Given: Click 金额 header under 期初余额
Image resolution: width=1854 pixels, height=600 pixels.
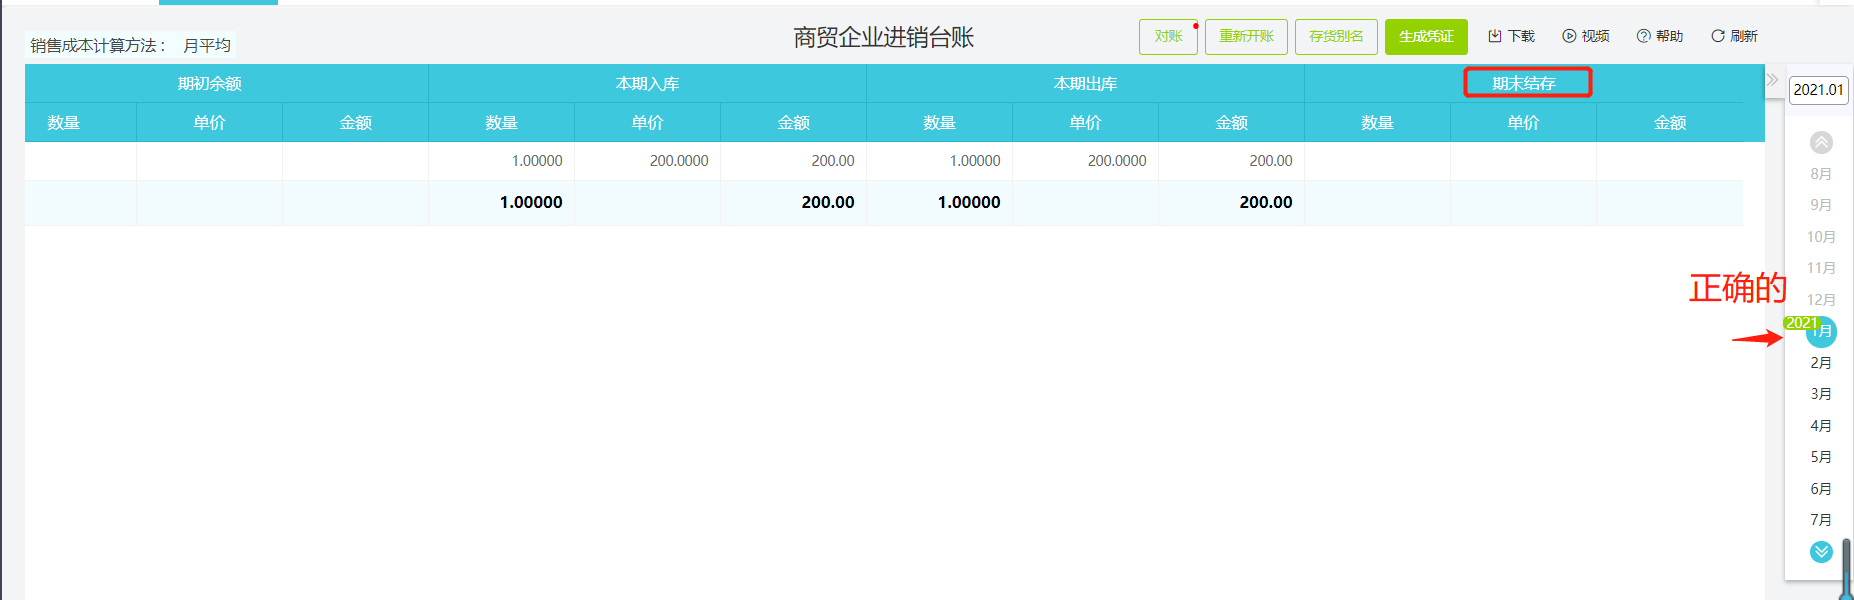Looking at the screenshot, I should [355, 122].
